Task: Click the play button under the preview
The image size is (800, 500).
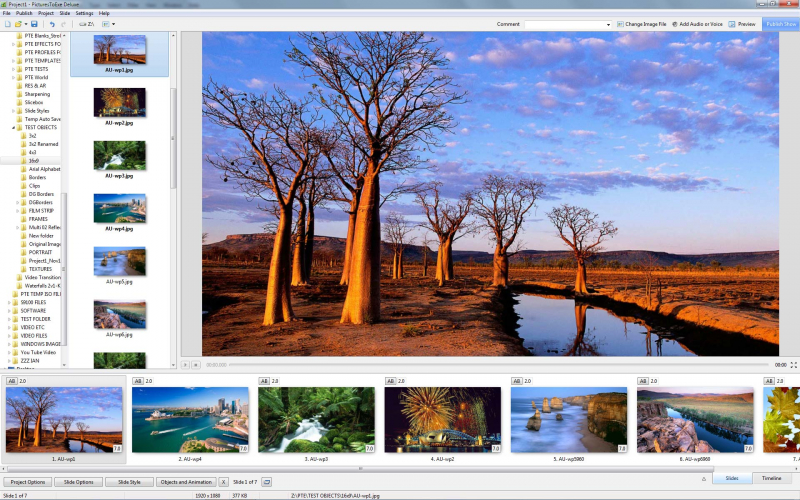Action: point(185,365)
